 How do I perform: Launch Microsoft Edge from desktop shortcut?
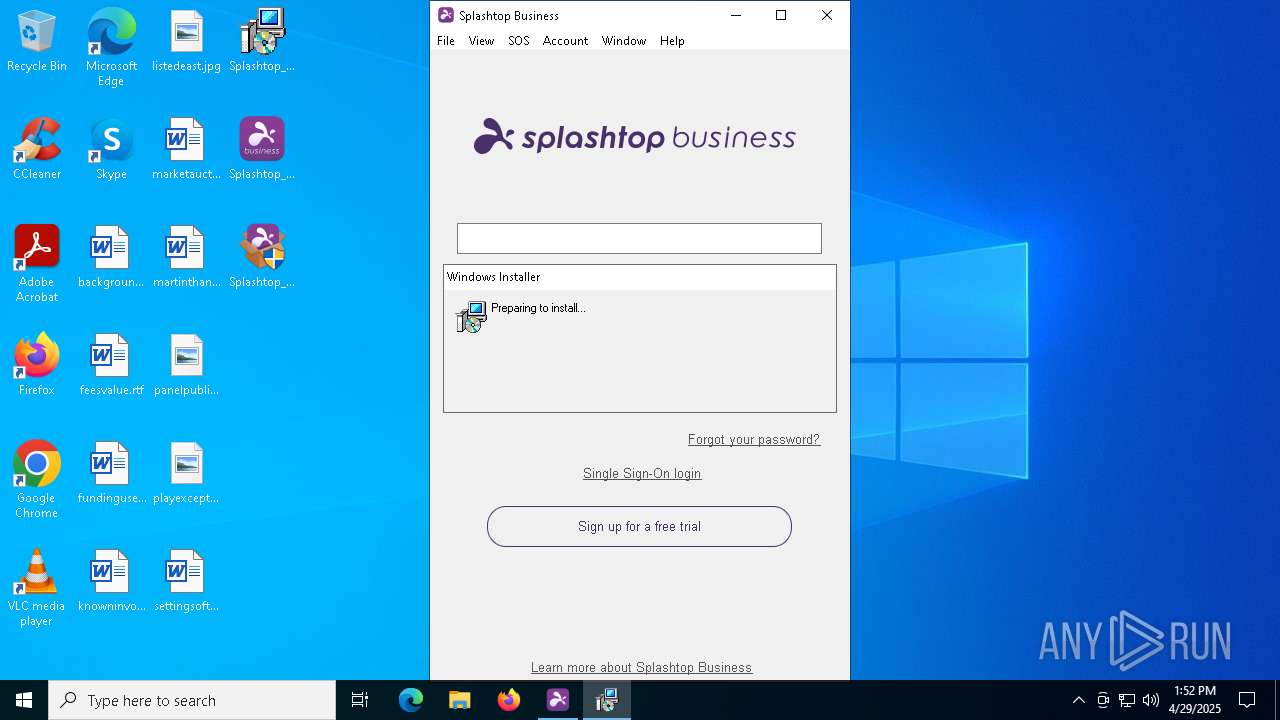111,48
